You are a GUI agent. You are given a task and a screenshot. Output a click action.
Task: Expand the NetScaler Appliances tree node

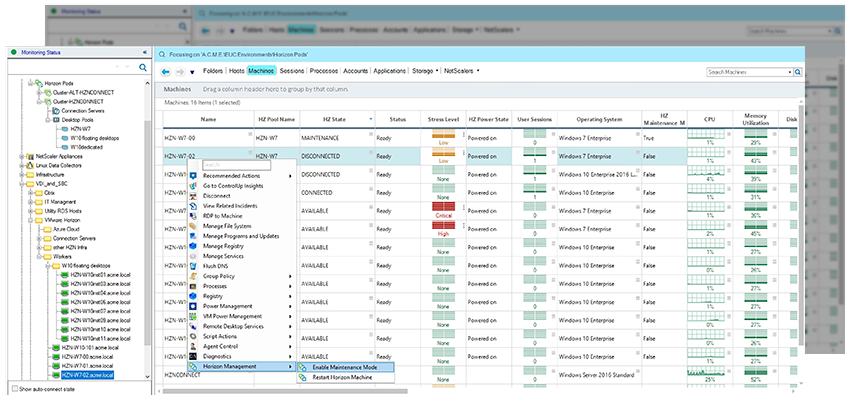click(x=22, y=156)
